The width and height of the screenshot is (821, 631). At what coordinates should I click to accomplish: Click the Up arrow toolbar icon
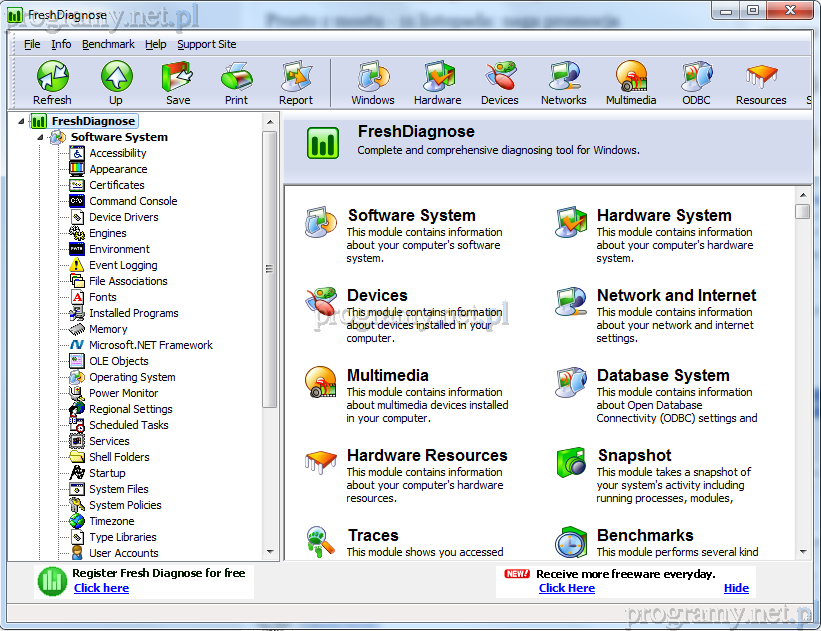[x=116, y=77]
